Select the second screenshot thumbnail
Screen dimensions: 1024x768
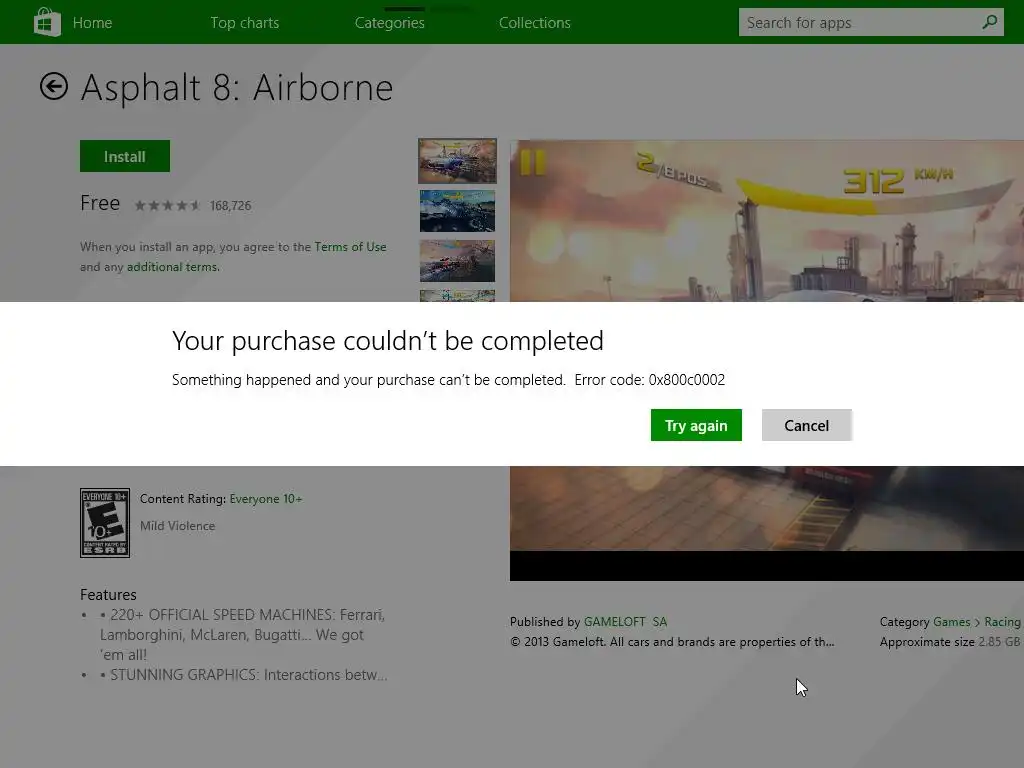457,211
